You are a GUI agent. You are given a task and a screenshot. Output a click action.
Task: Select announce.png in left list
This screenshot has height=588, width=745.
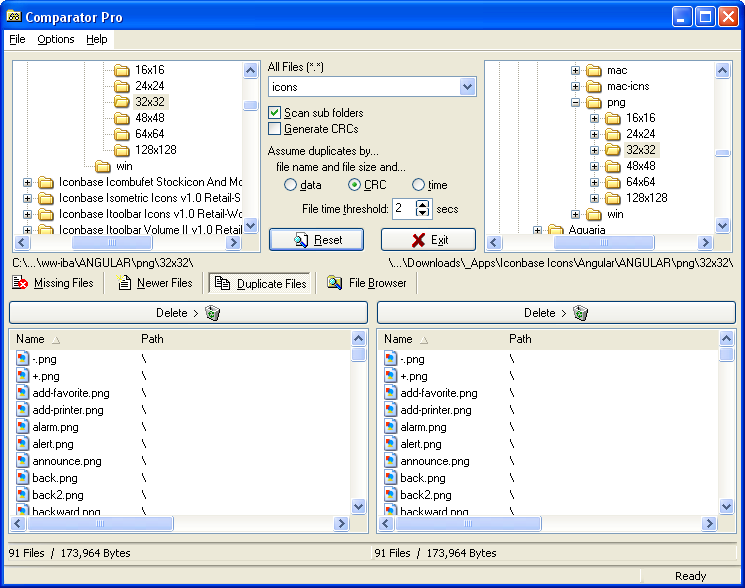[67, 461]
